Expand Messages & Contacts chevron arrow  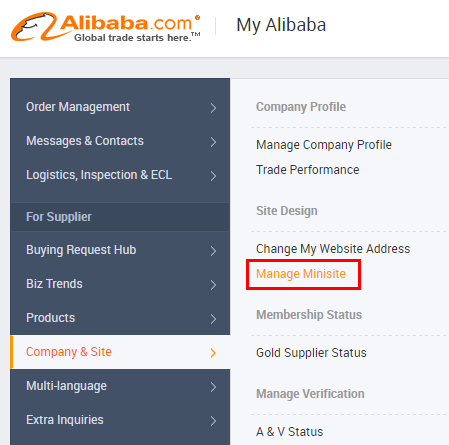[213, 142]
